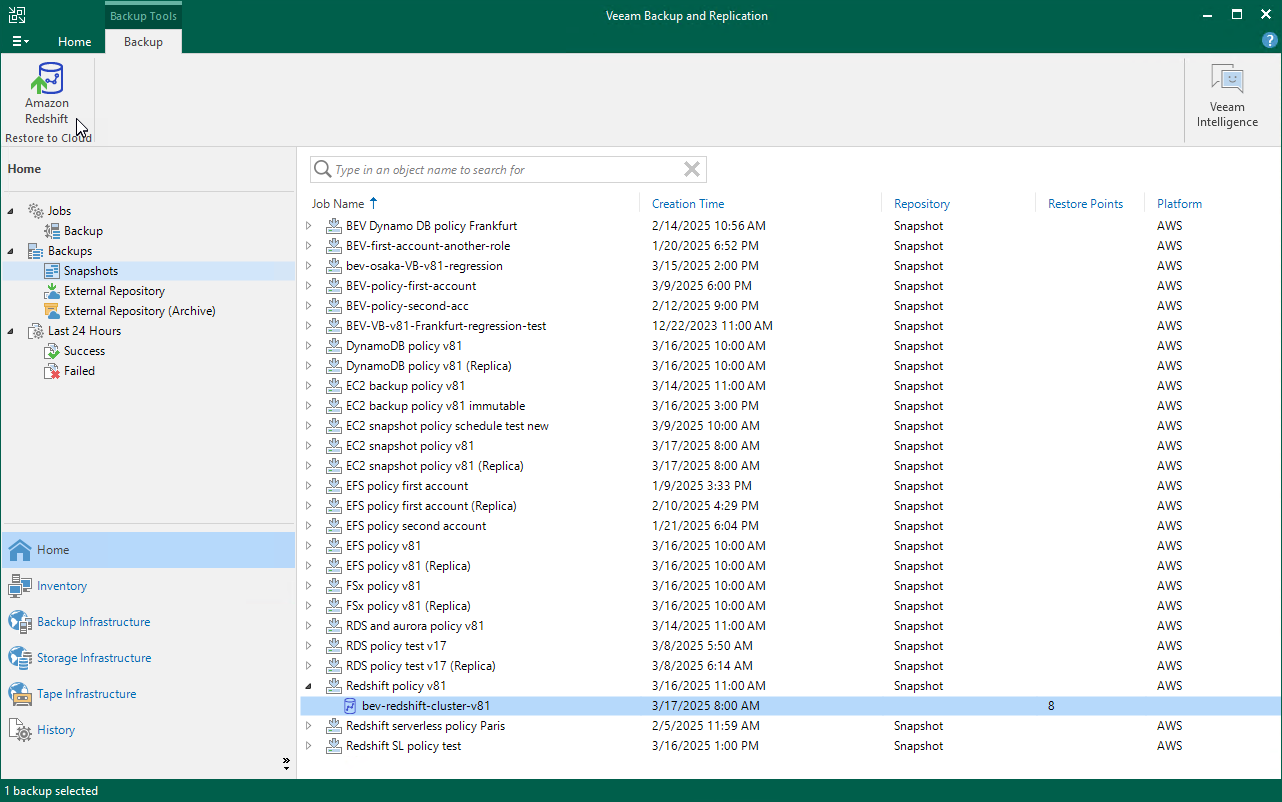Image resolution: width=1282 pixels, height=802 pixels.
Task: Open the help question mark icon
Action: [x=1269, y=41]
